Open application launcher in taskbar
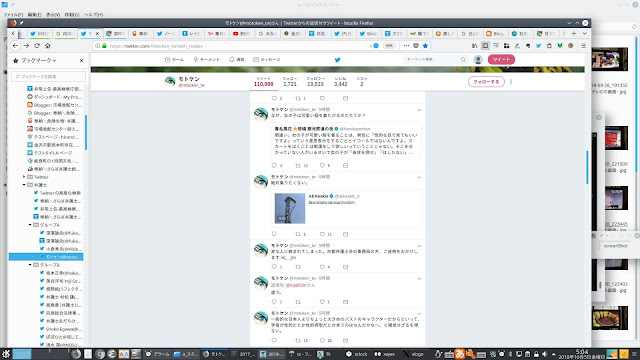This screenshot has width=640, height=360. pyautogui.click(x=6, y=354)
